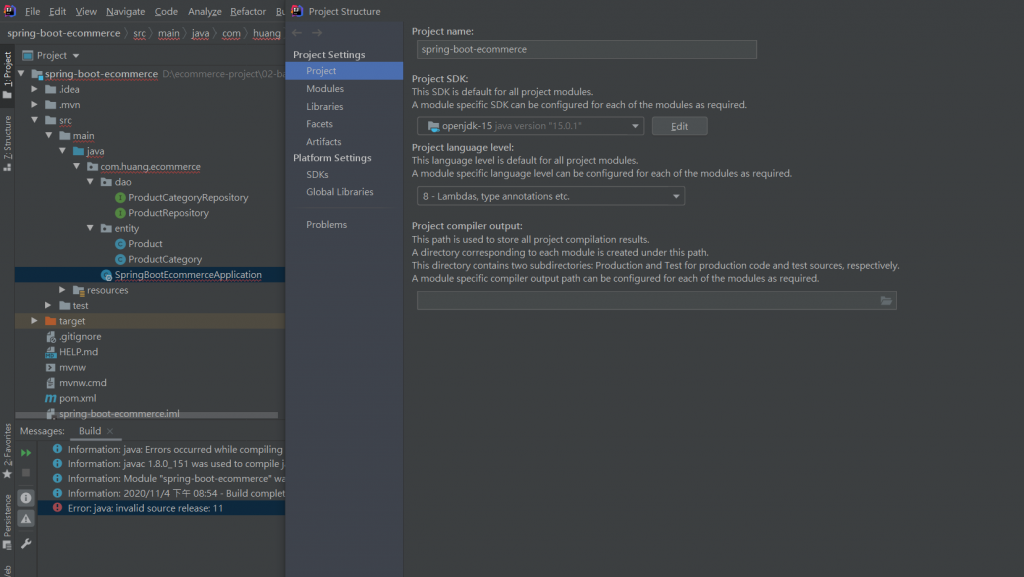Viewport: 1024px width, 577px height.
Task: Select the error invalid source release: 11
Action: pos(161,508)
